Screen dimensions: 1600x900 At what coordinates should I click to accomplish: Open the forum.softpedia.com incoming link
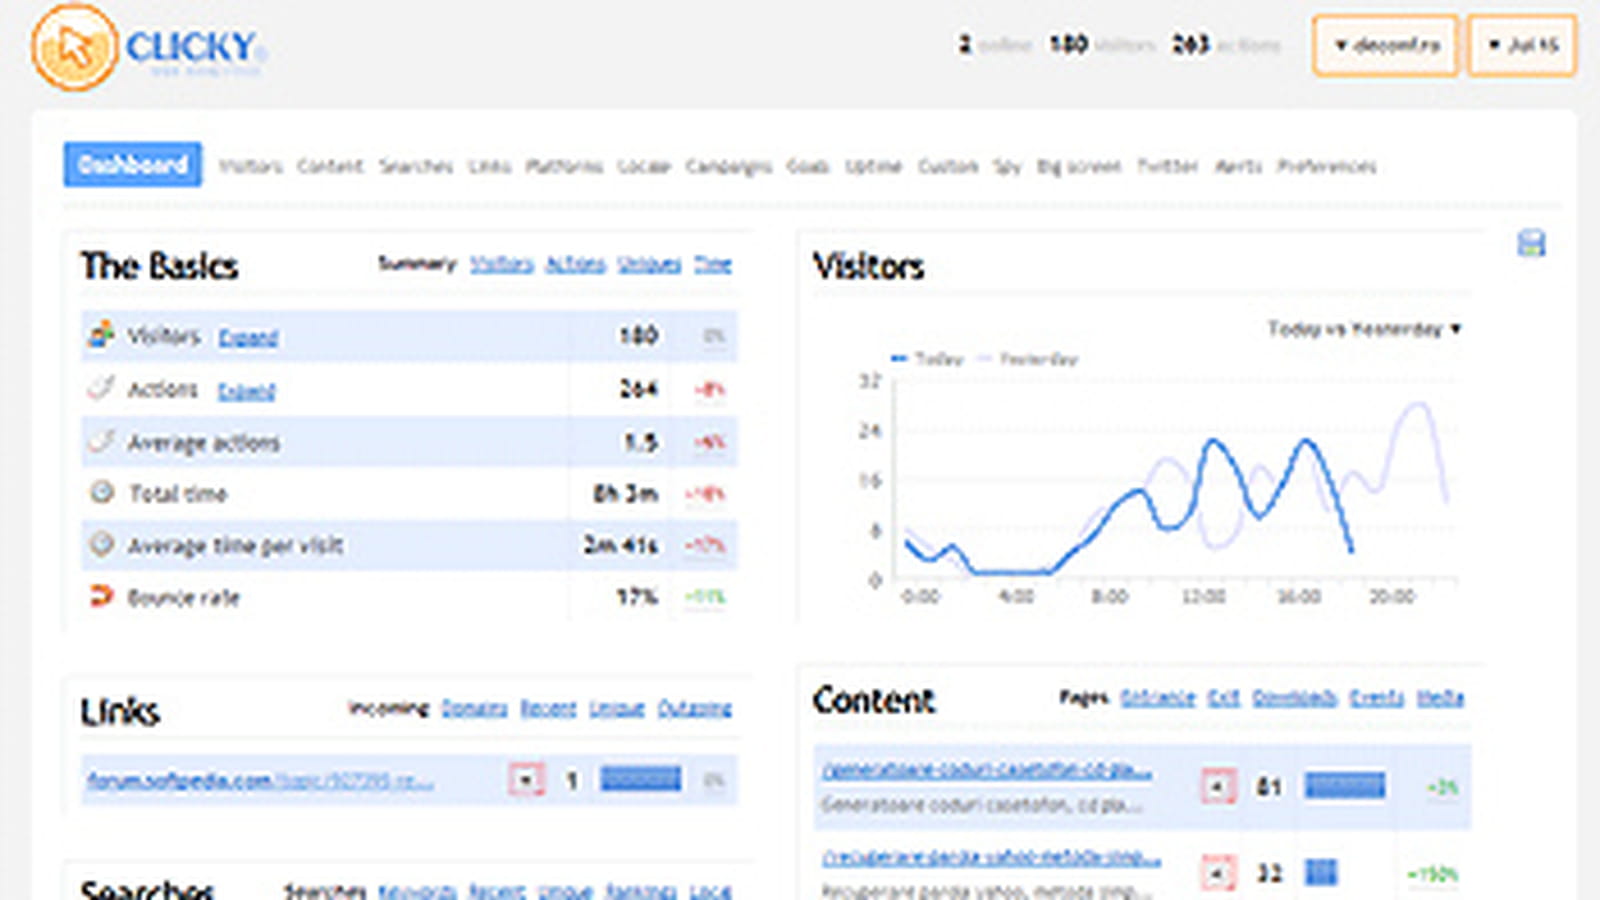coord(260,780)
